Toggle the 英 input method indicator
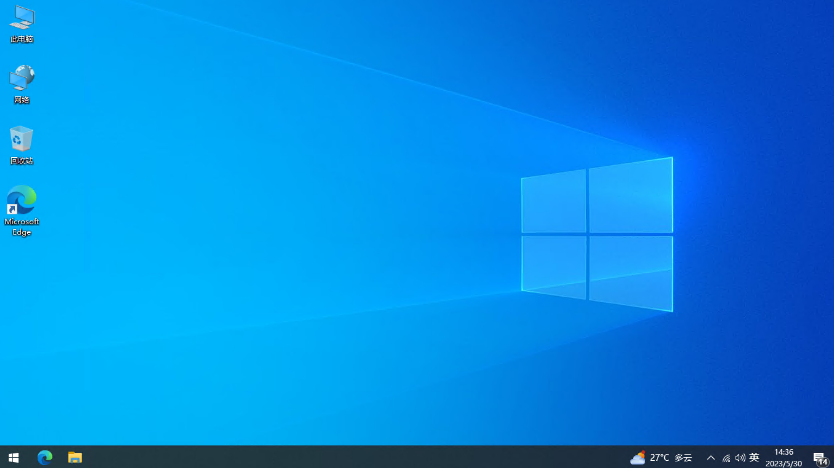Image resolution: width=834 pixels, height=468 pixels. pos(754,458)
